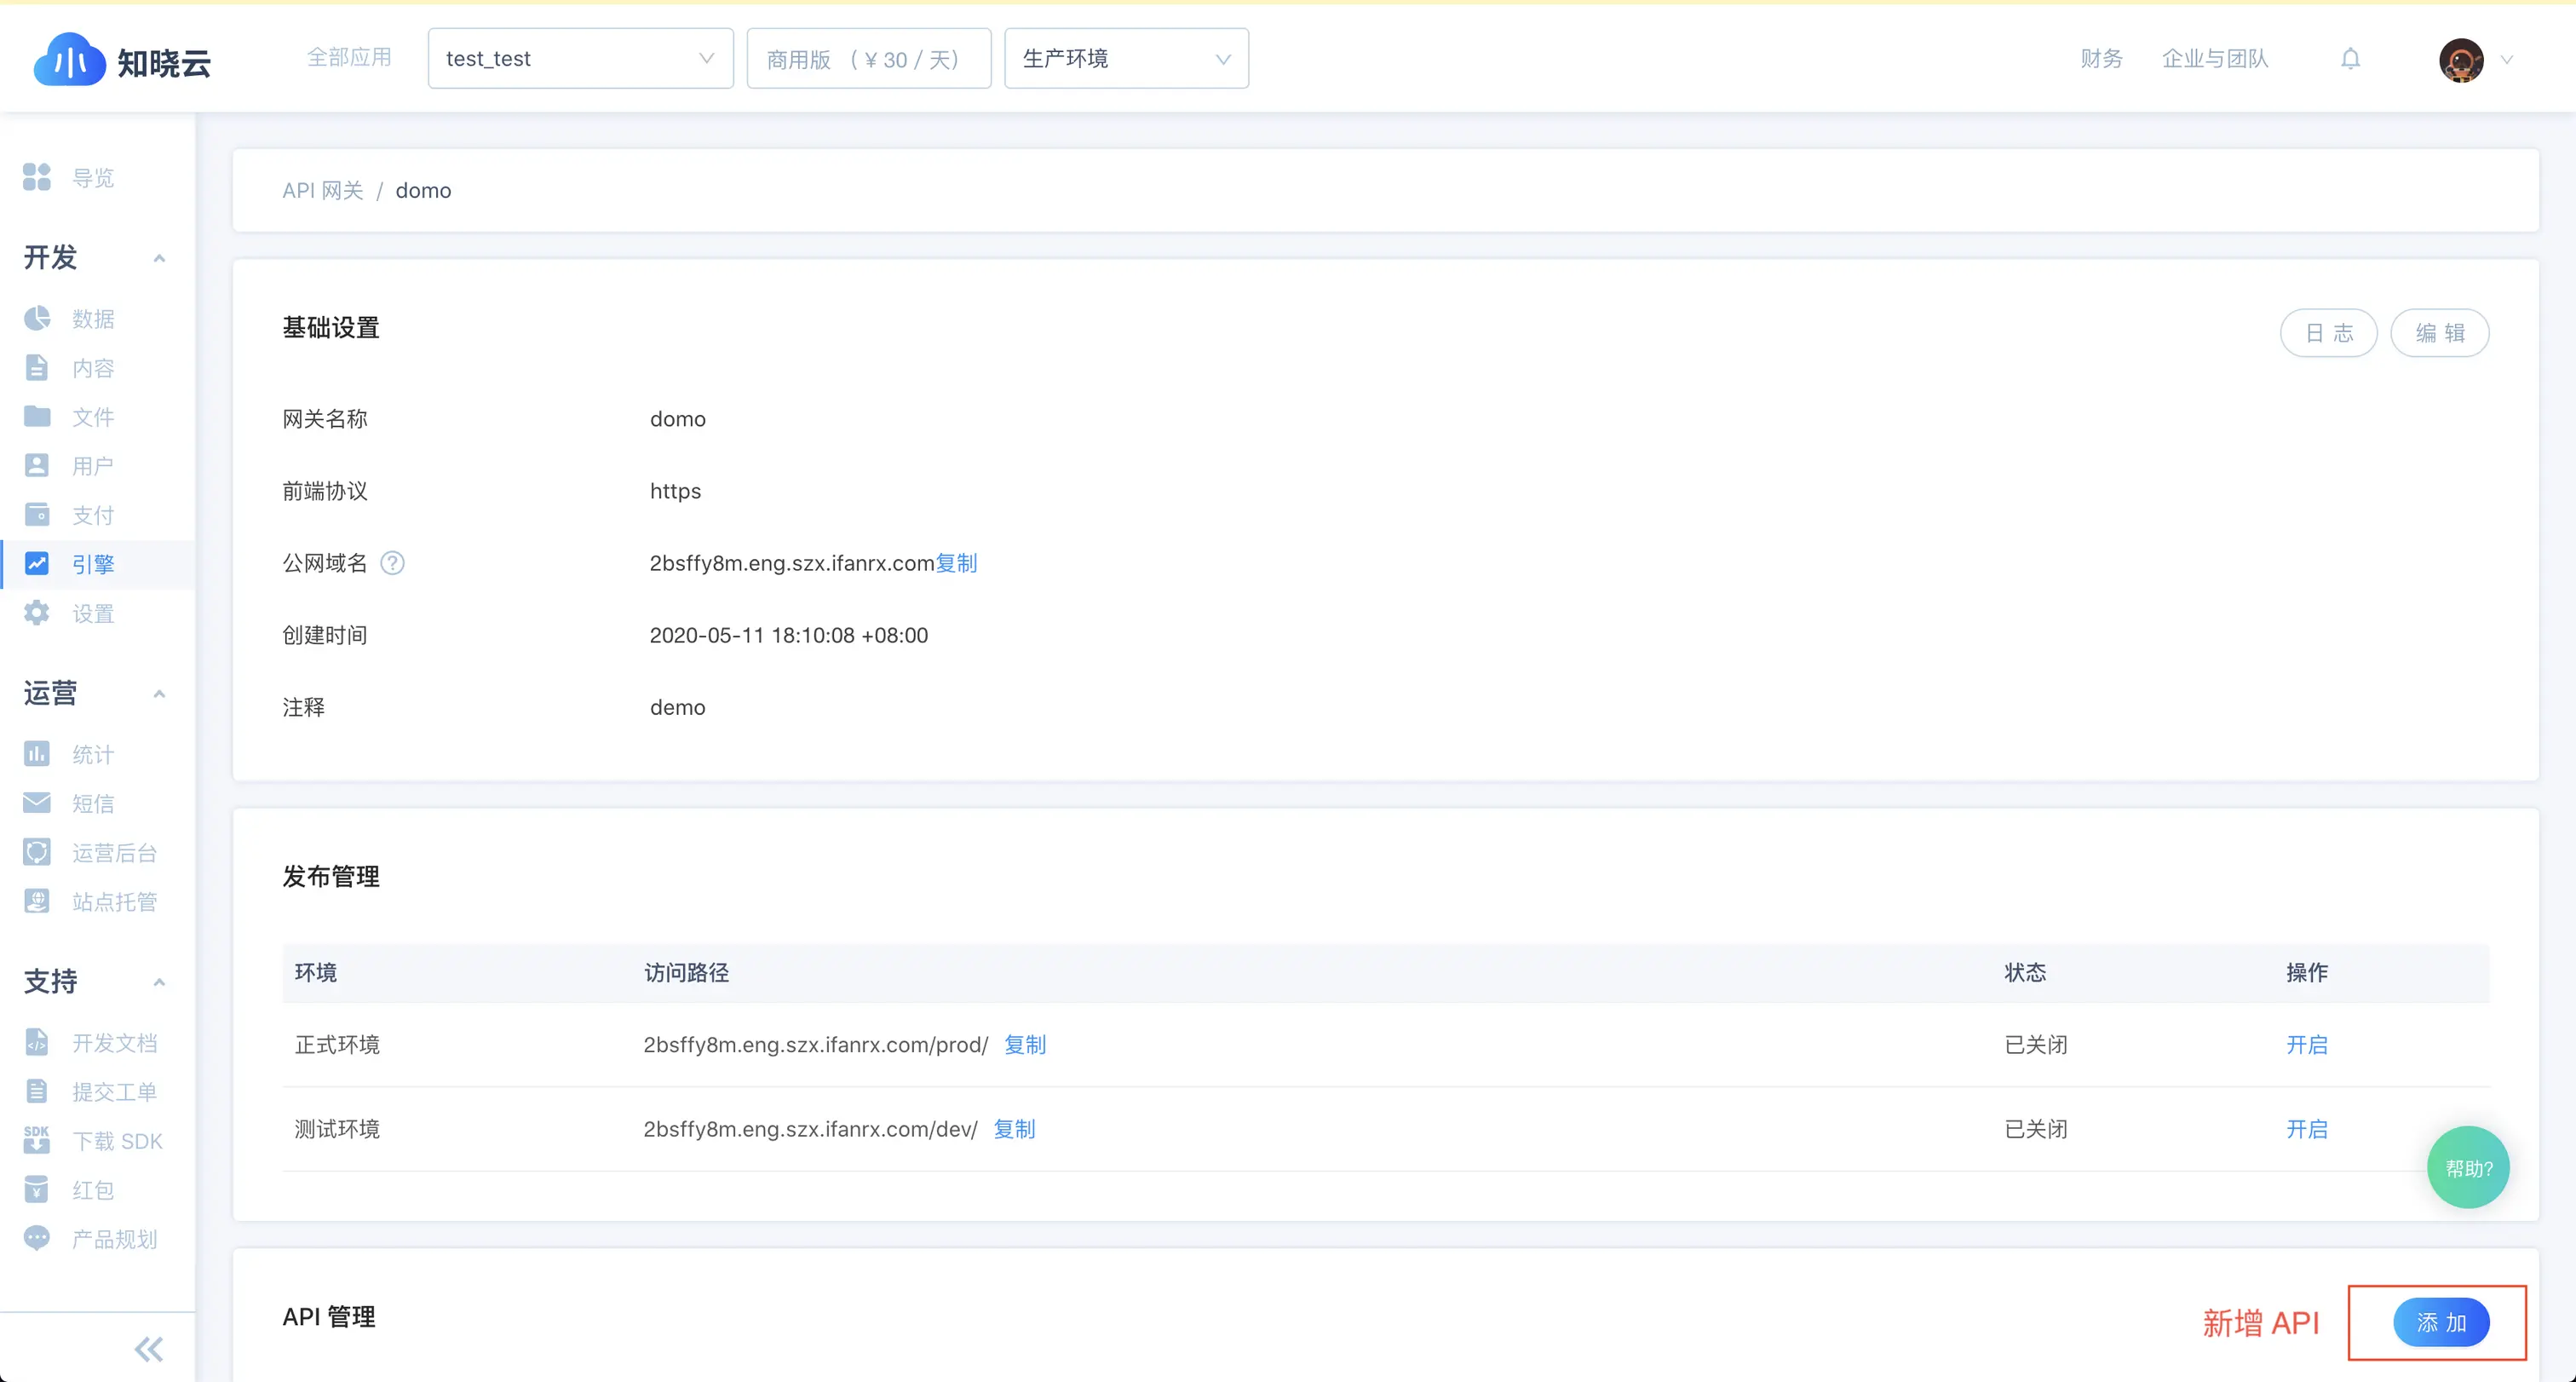2576x1382 pixels.
Task: Click the 文件 folder icon in sidebar
Action: click(37, 416)
